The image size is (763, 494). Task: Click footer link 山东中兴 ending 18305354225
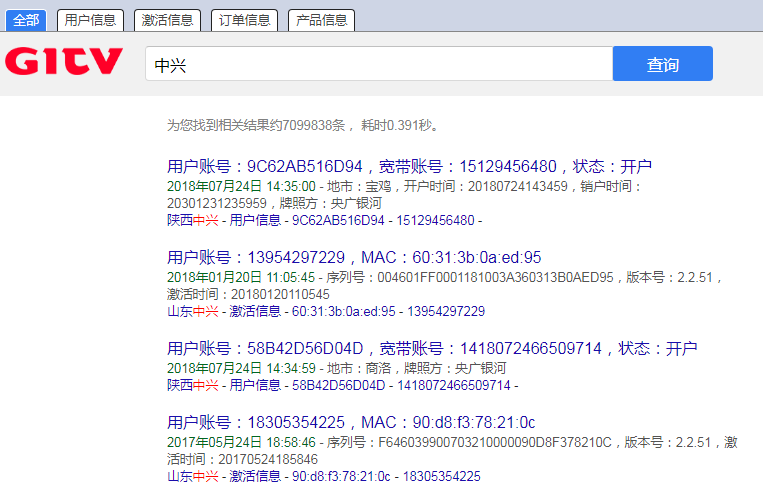(324, 476)
